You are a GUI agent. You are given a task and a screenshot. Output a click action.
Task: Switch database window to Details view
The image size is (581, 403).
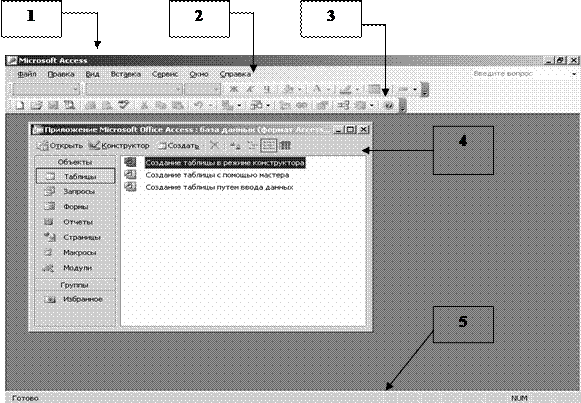285,146
